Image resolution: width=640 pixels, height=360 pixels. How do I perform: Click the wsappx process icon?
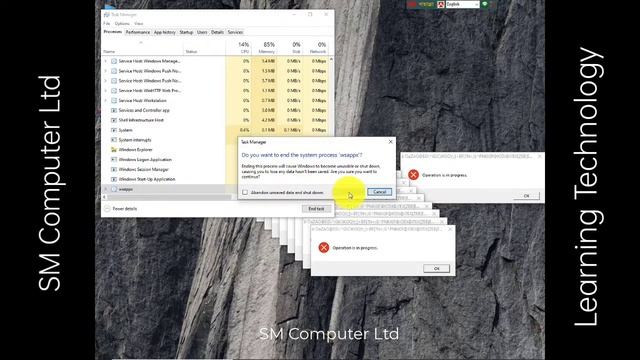click(114, 189)
